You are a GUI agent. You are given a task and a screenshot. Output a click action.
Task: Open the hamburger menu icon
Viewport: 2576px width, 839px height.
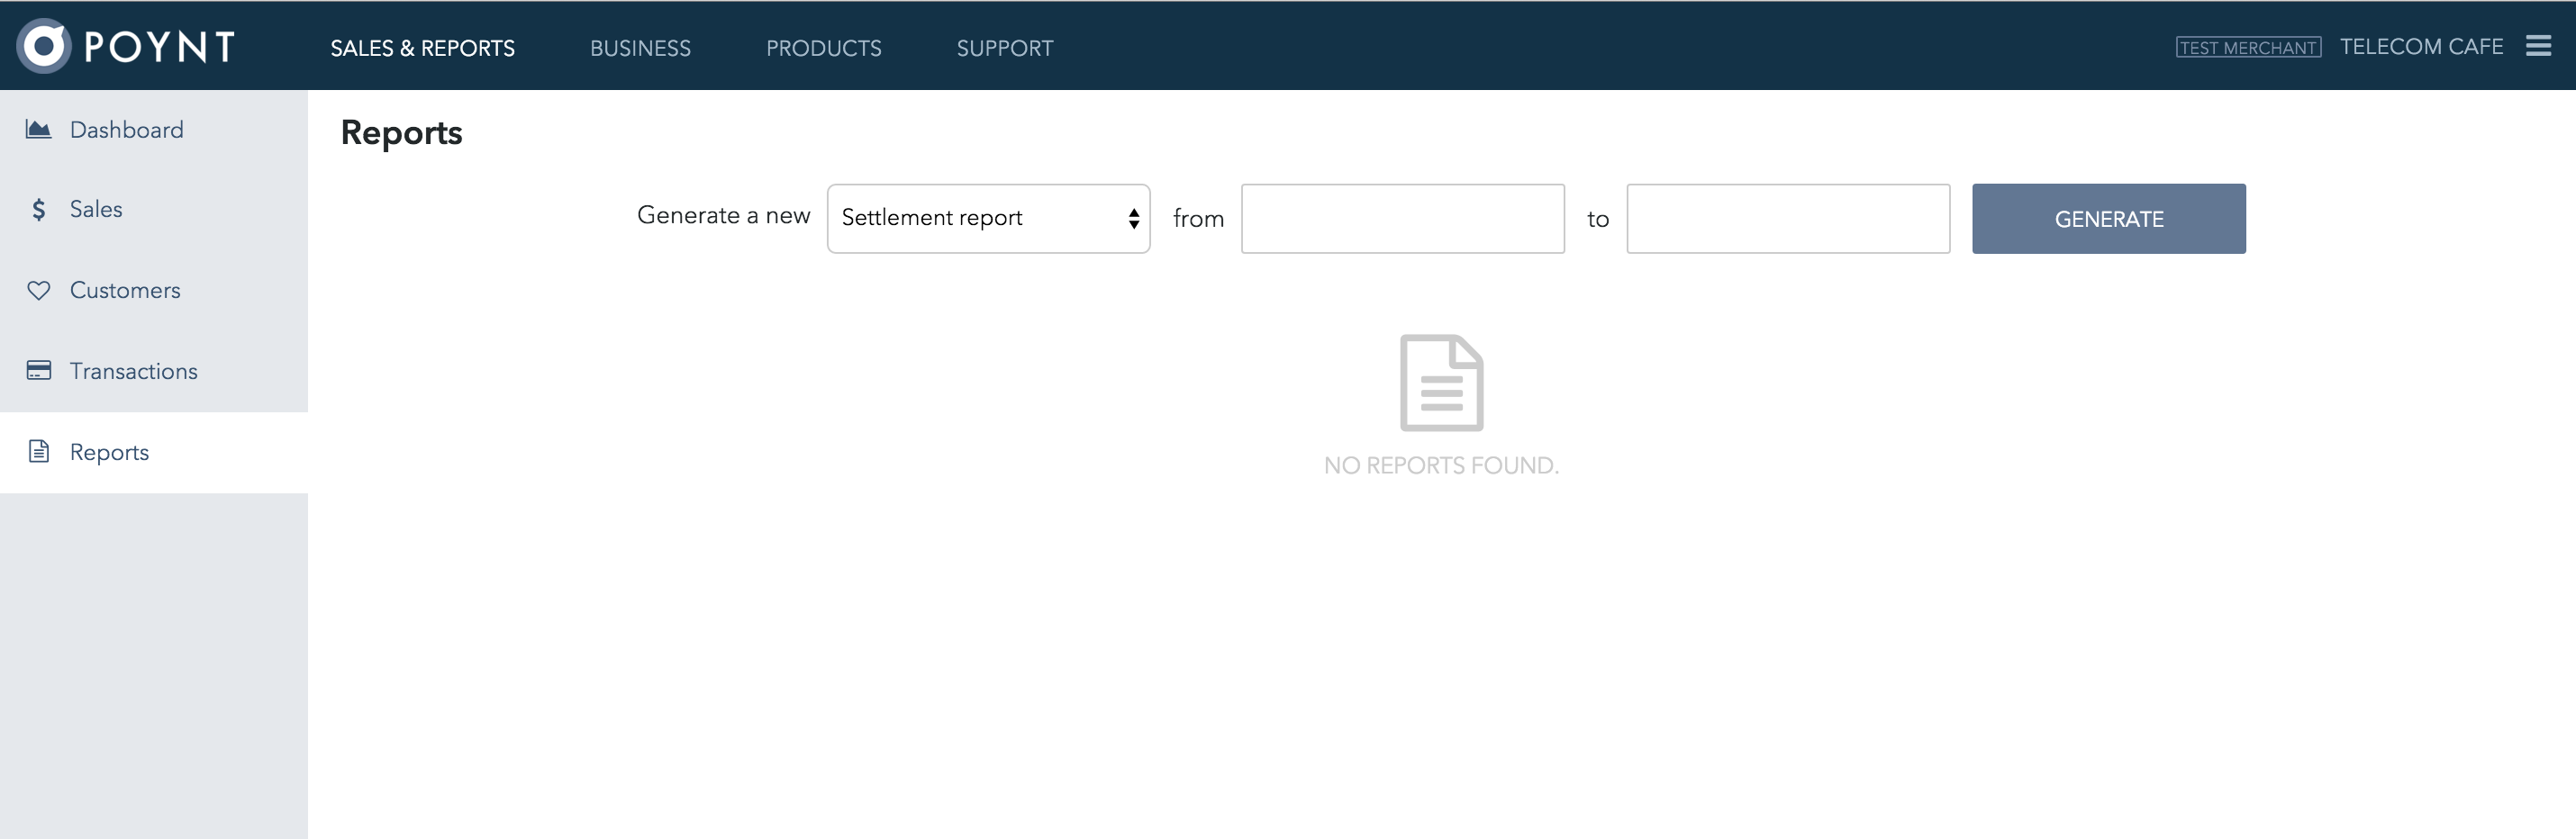[x=2537, y=46]
